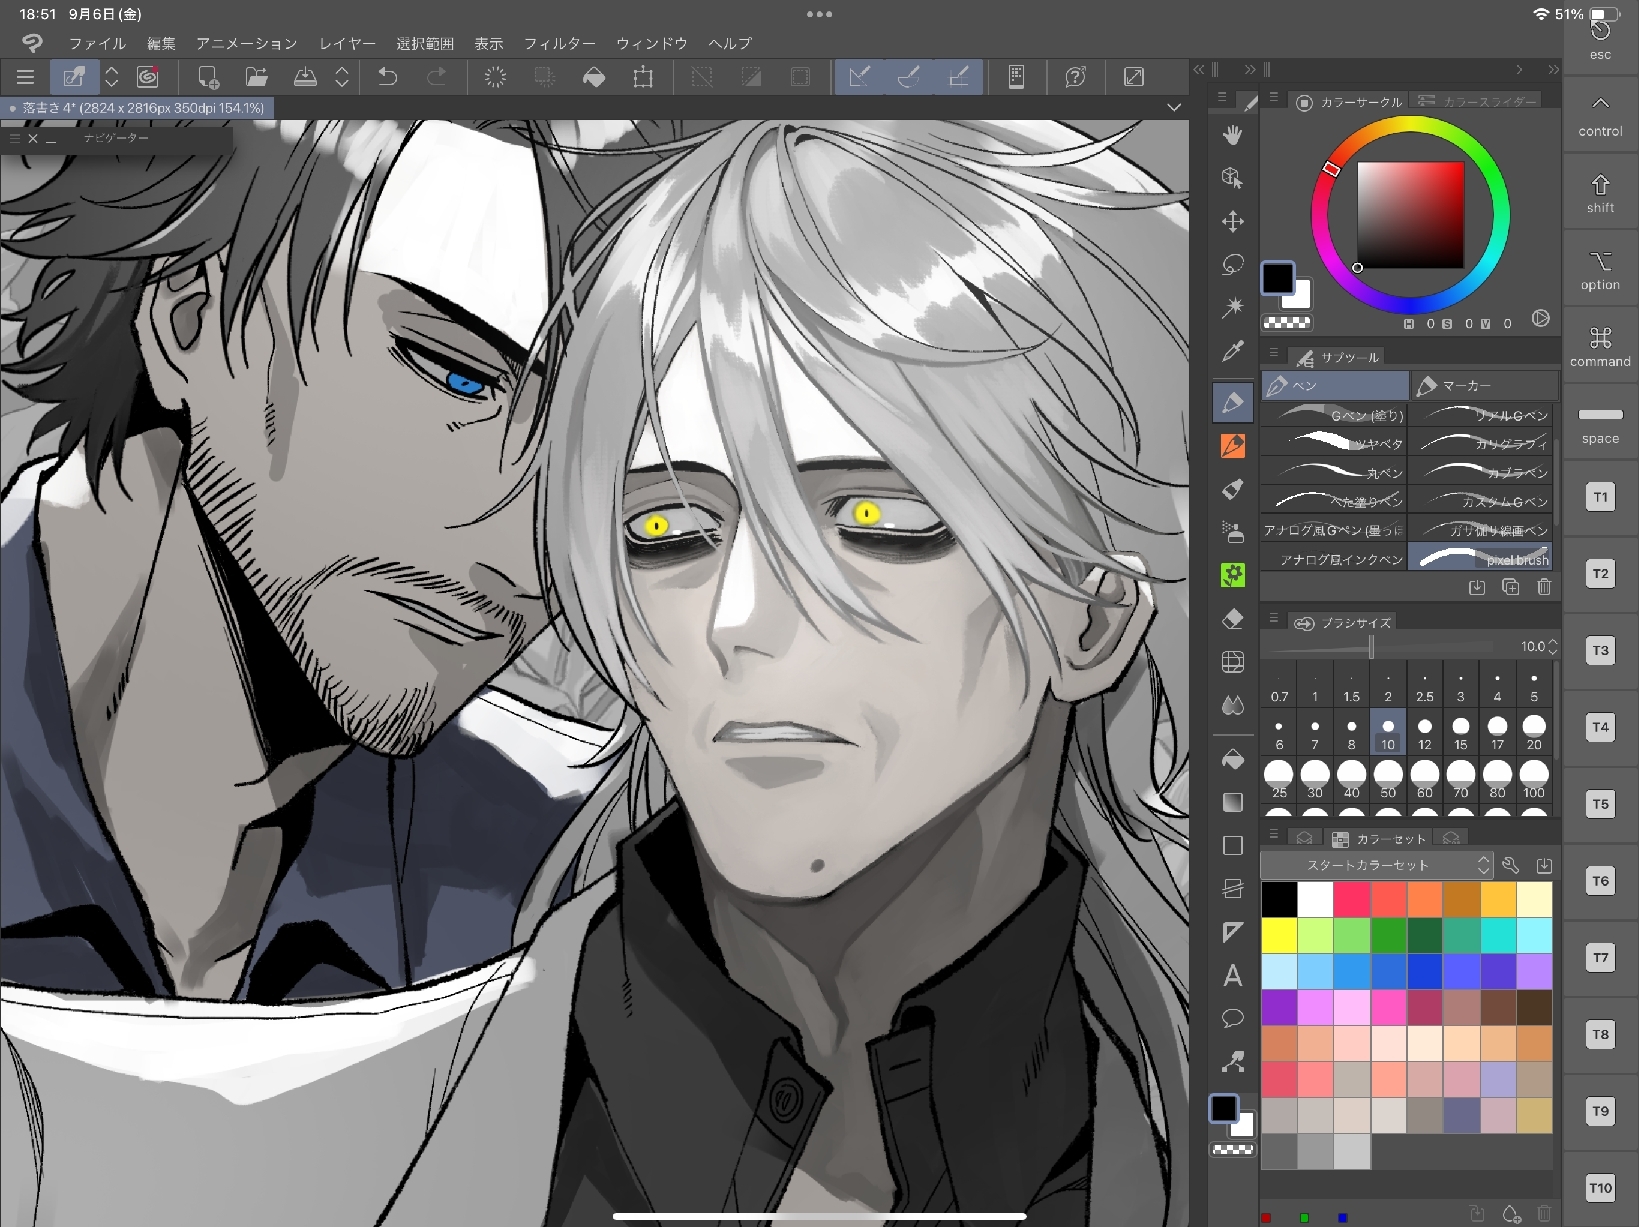Open the スタートカラーセット color set dropdown
Image resolution: width=1639 pixels, height=1227 pixels.
1377,865
